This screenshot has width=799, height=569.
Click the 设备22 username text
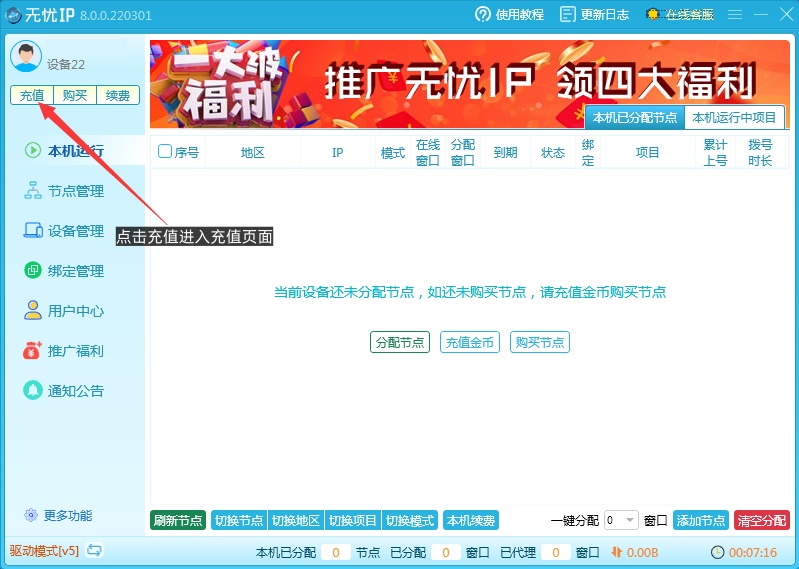(66, 65)
